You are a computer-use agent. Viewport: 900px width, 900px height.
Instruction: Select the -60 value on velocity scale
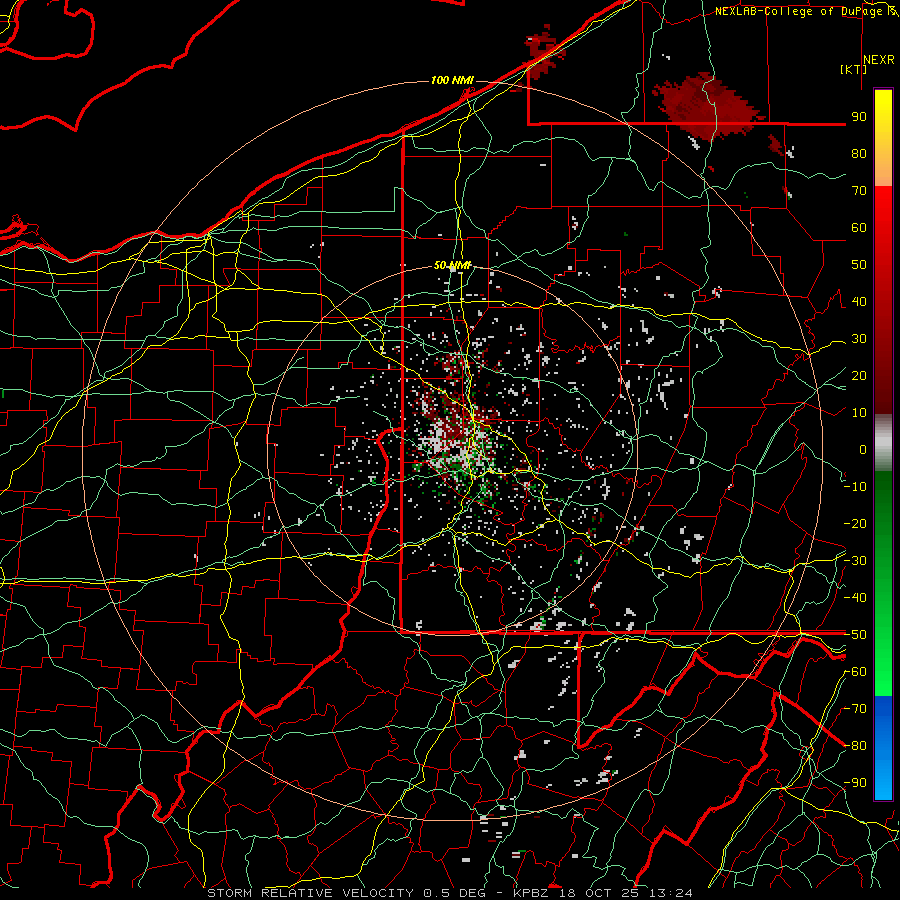pos(855,672)
